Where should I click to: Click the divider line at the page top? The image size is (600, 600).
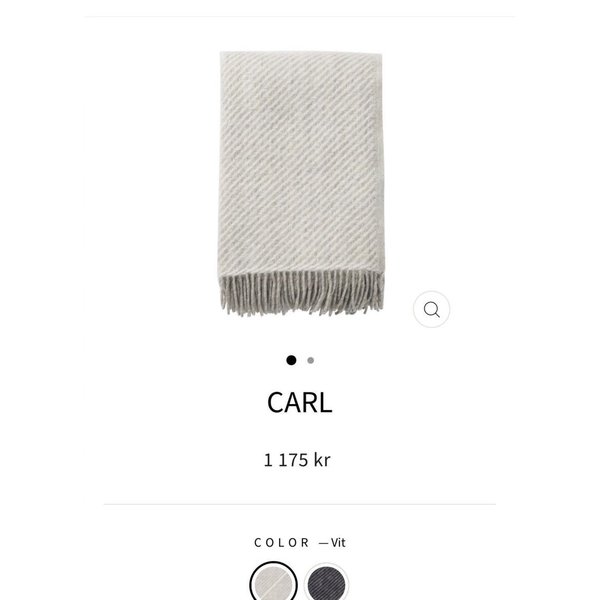(x=300, y=16)
